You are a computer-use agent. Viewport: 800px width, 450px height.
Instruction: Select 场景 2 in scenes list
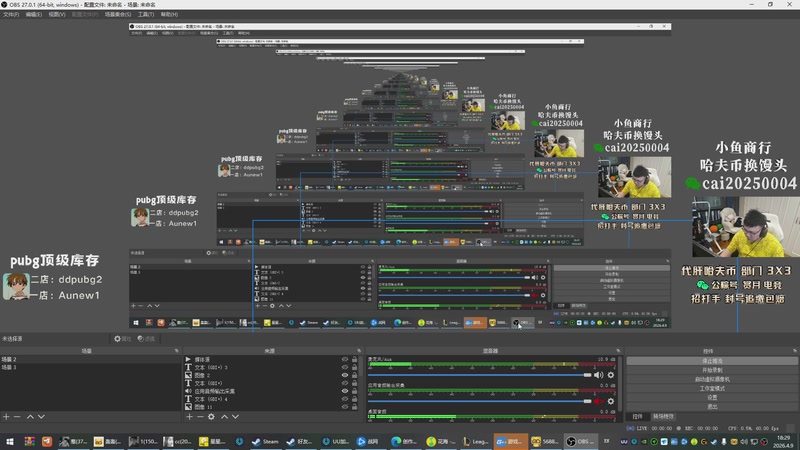pyautogui.click(x=90, y=360)
